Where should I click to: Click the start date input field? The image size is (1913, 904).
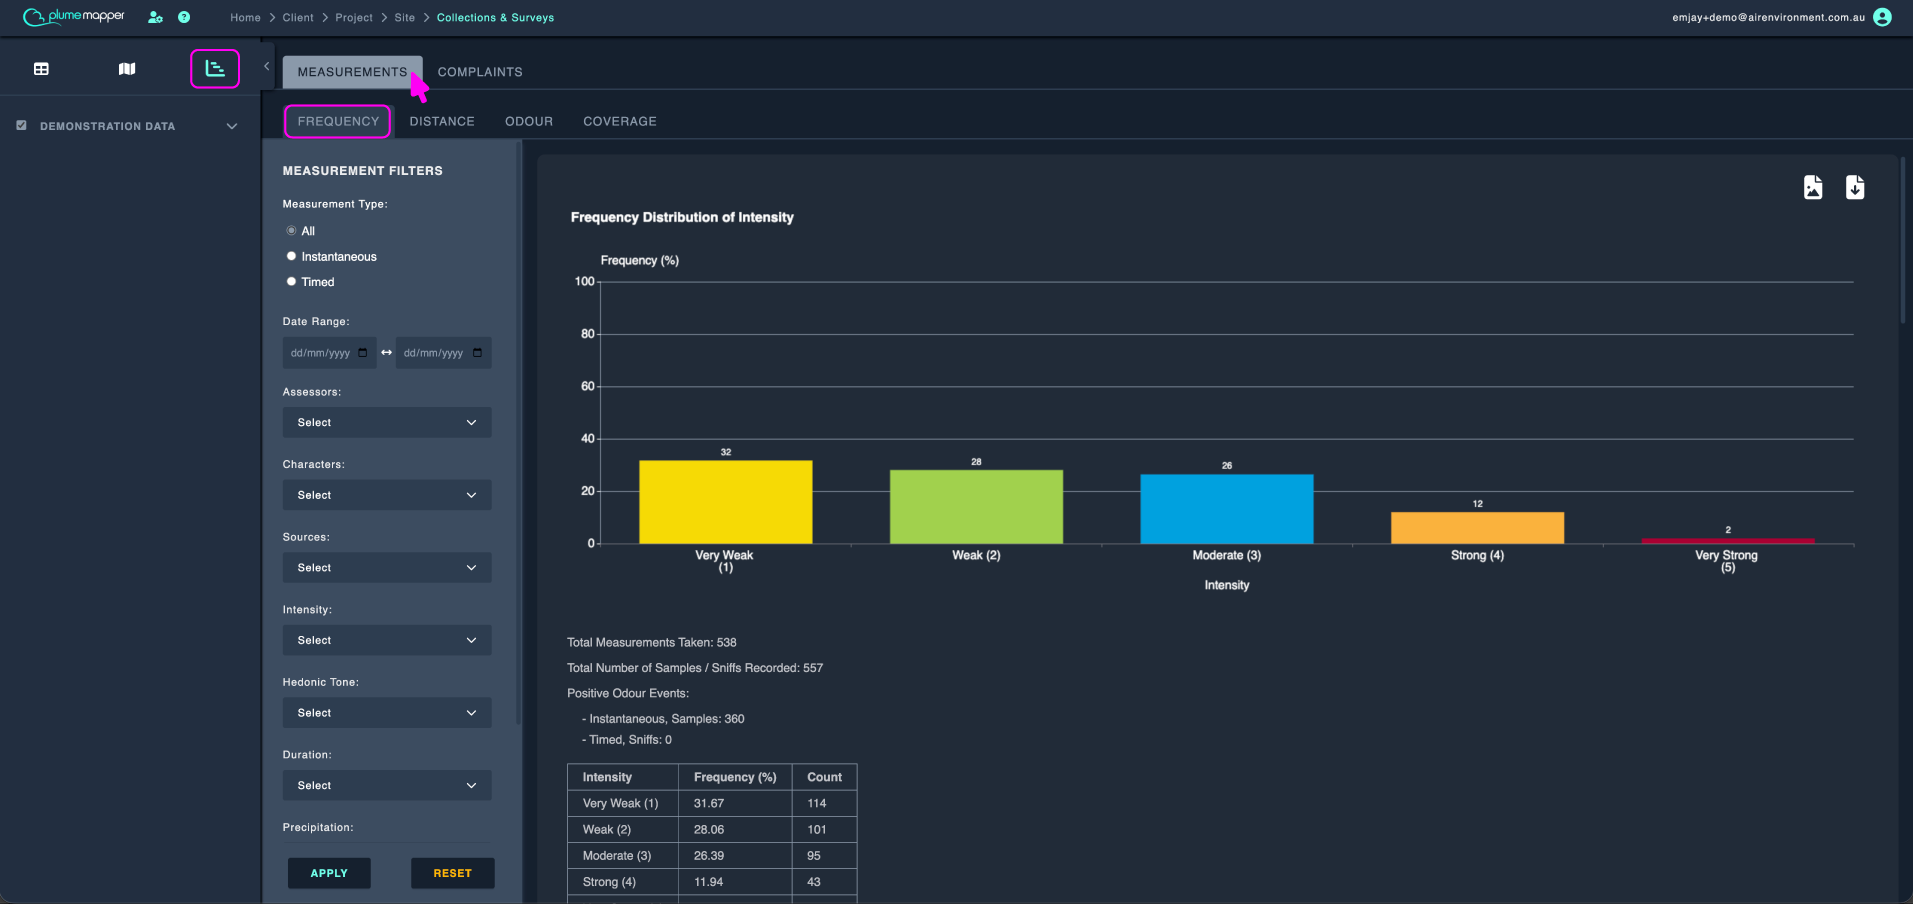click(330, 353)
